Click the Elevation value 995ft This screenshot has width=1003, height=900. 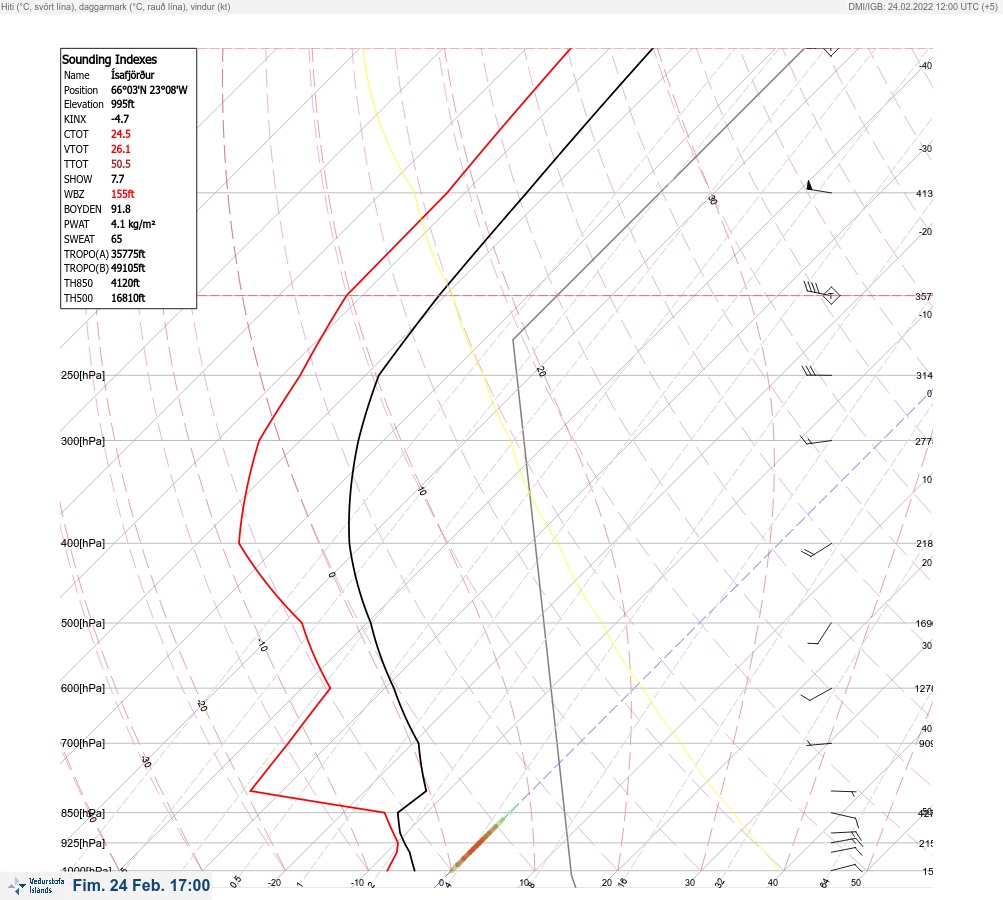click(x=122, y=104)
